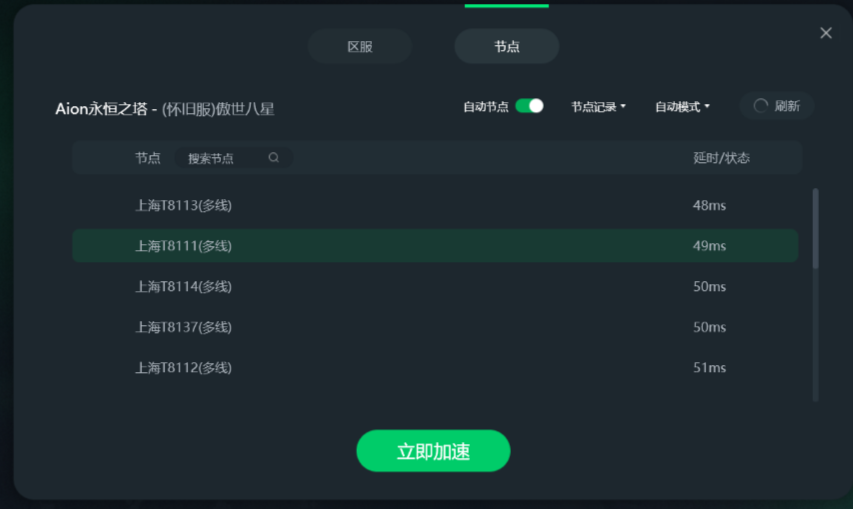Select node 上海T8113(多线)

(435, 205)
